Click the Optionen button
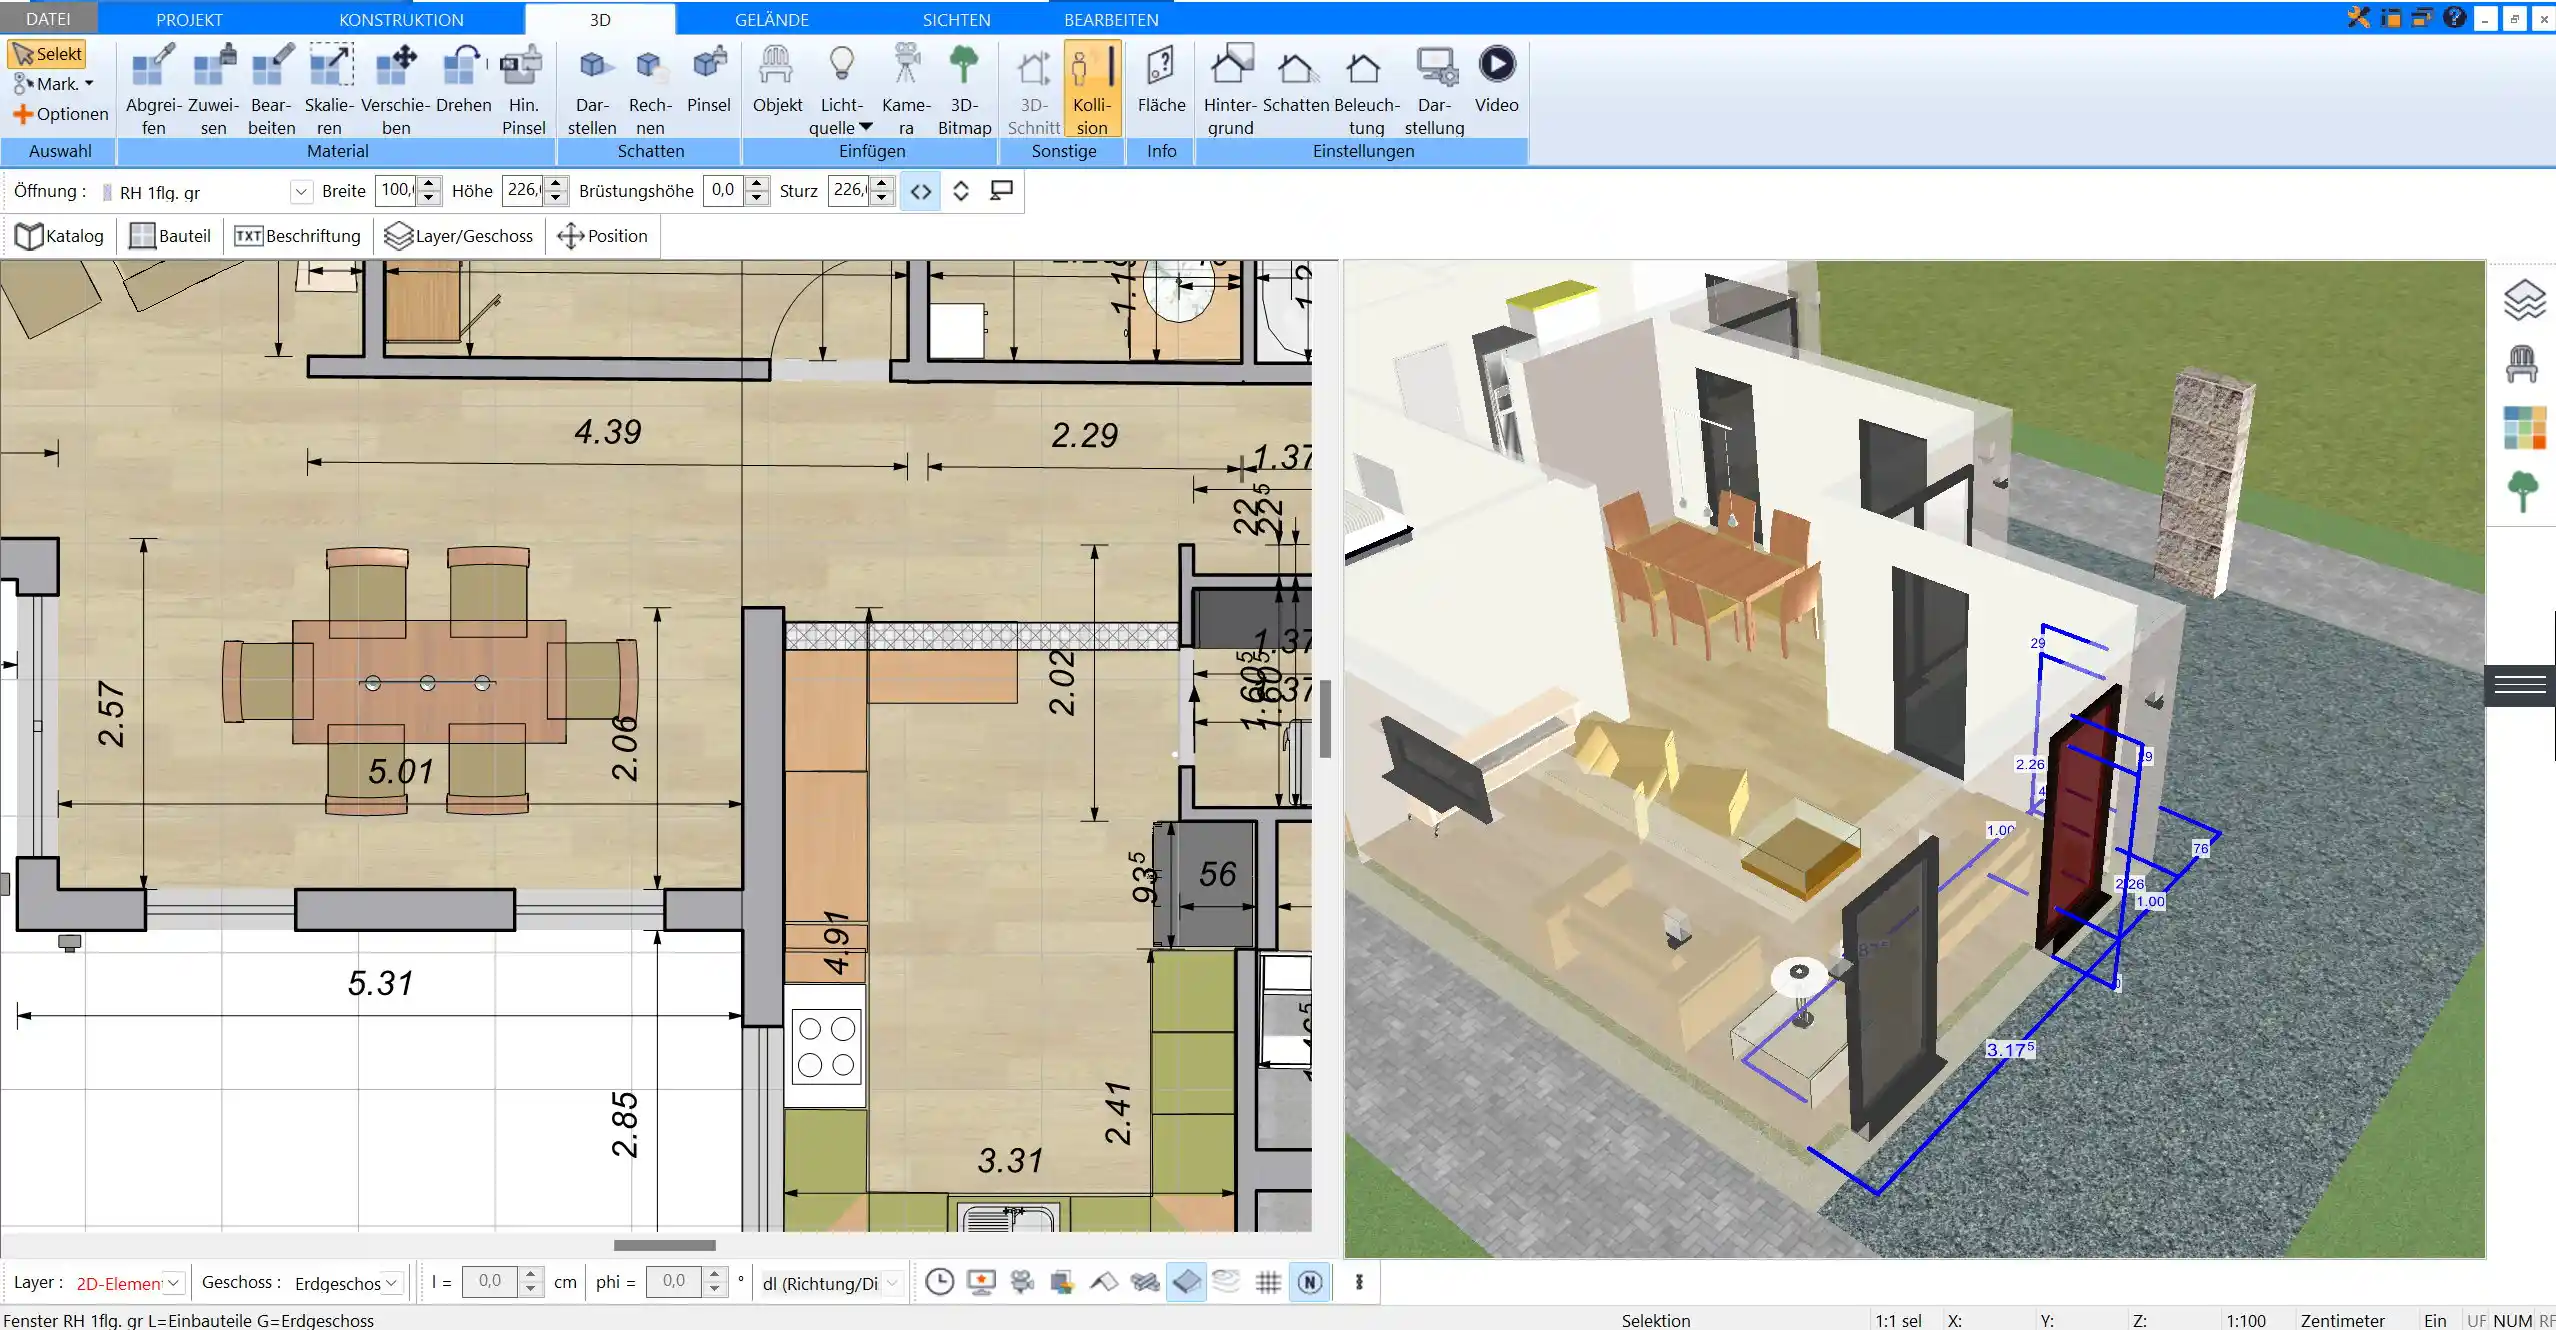This screenshot has height=1330, width=2556. pyautogui.click(x=60, y=114)
